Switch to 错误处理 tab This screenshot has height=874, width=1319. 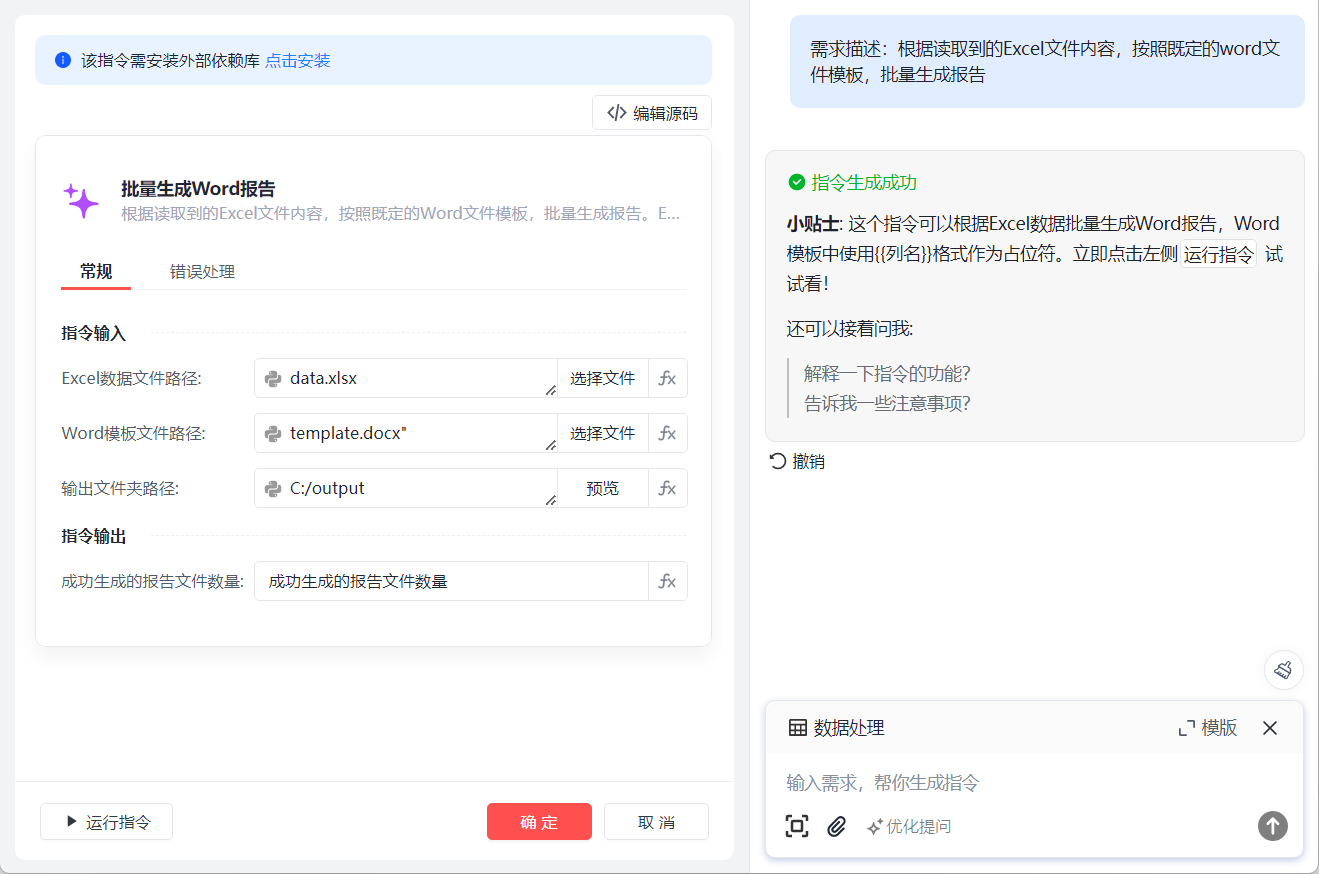[x=203, y=272]
